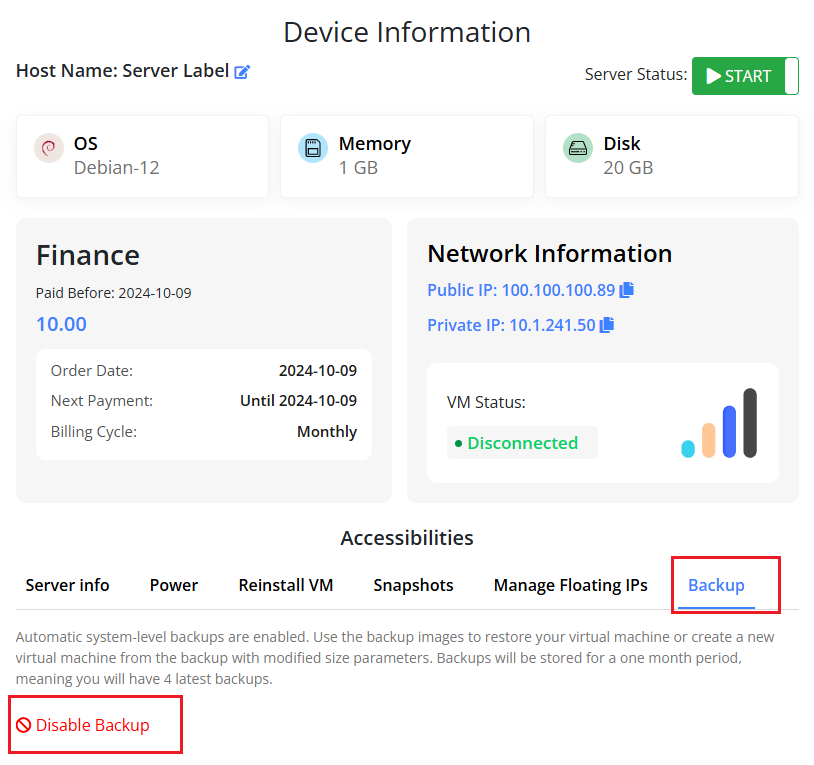
Task: Click the Disconnected VM status badge
Action: tap(522, 443)
